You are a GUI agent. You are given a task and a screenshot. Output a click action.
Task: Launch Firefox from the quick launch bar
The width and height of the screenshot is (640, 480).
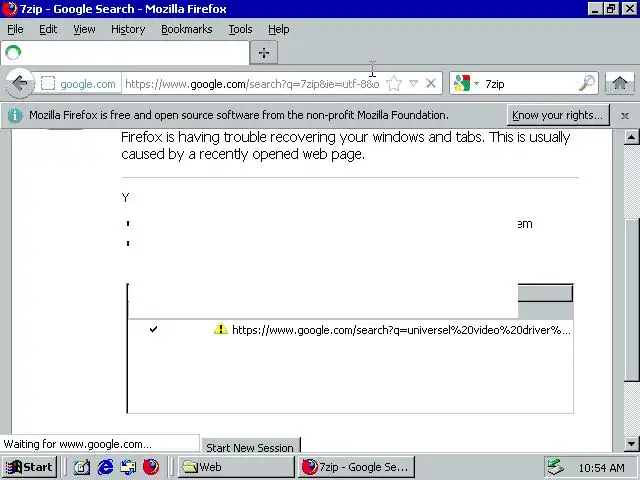click(x=151, y=467)
